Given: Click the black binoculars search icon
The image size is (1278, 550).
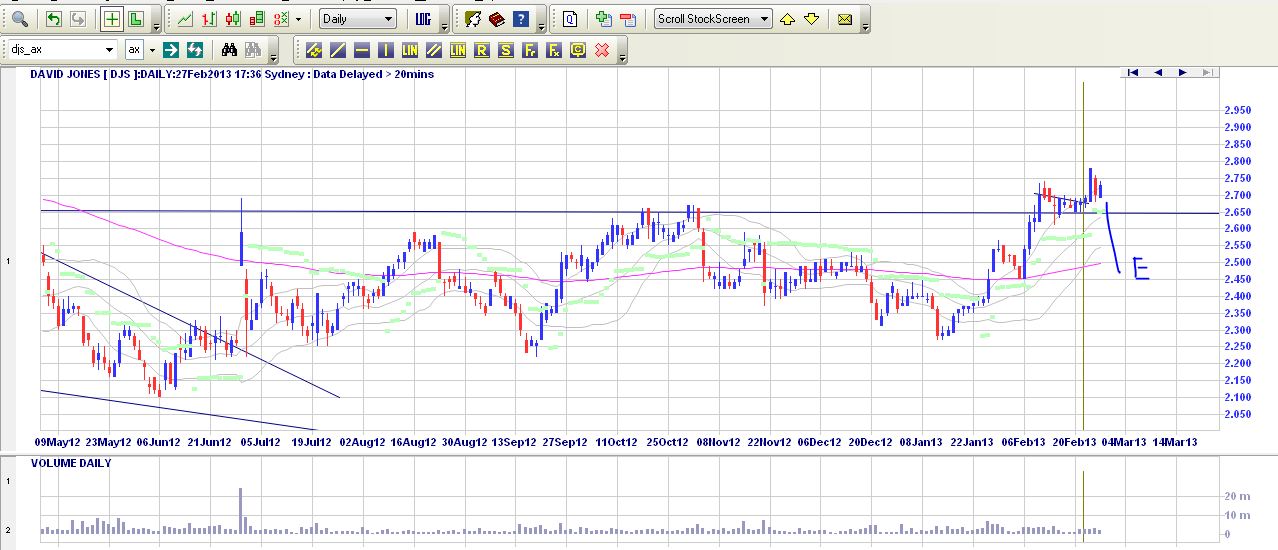Looking at the screenshot, I should (229, 49).
